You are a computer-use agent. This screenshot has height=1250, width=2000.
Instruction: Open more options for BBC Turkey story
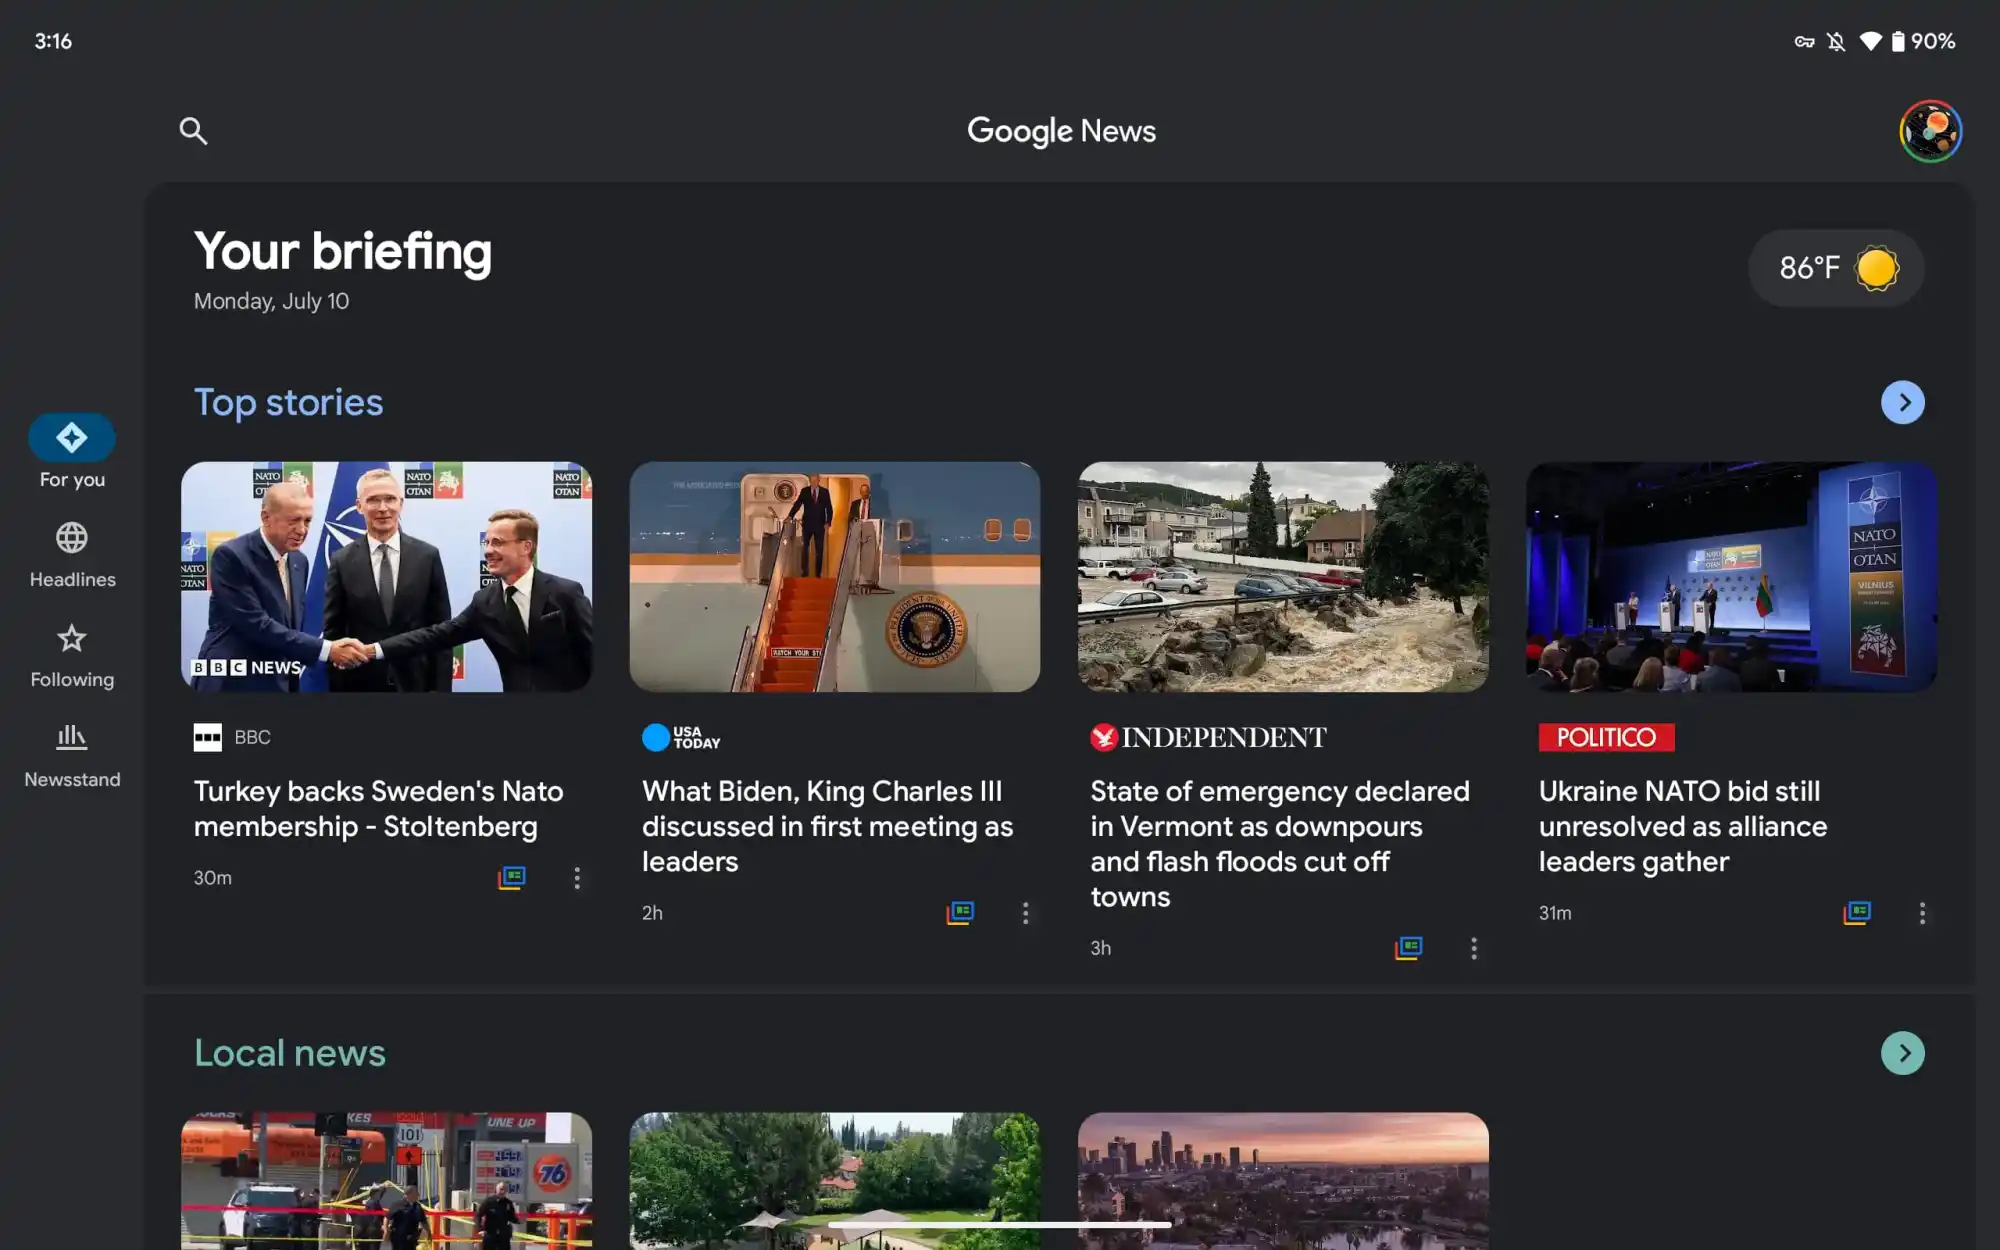[x=577, y=877]
